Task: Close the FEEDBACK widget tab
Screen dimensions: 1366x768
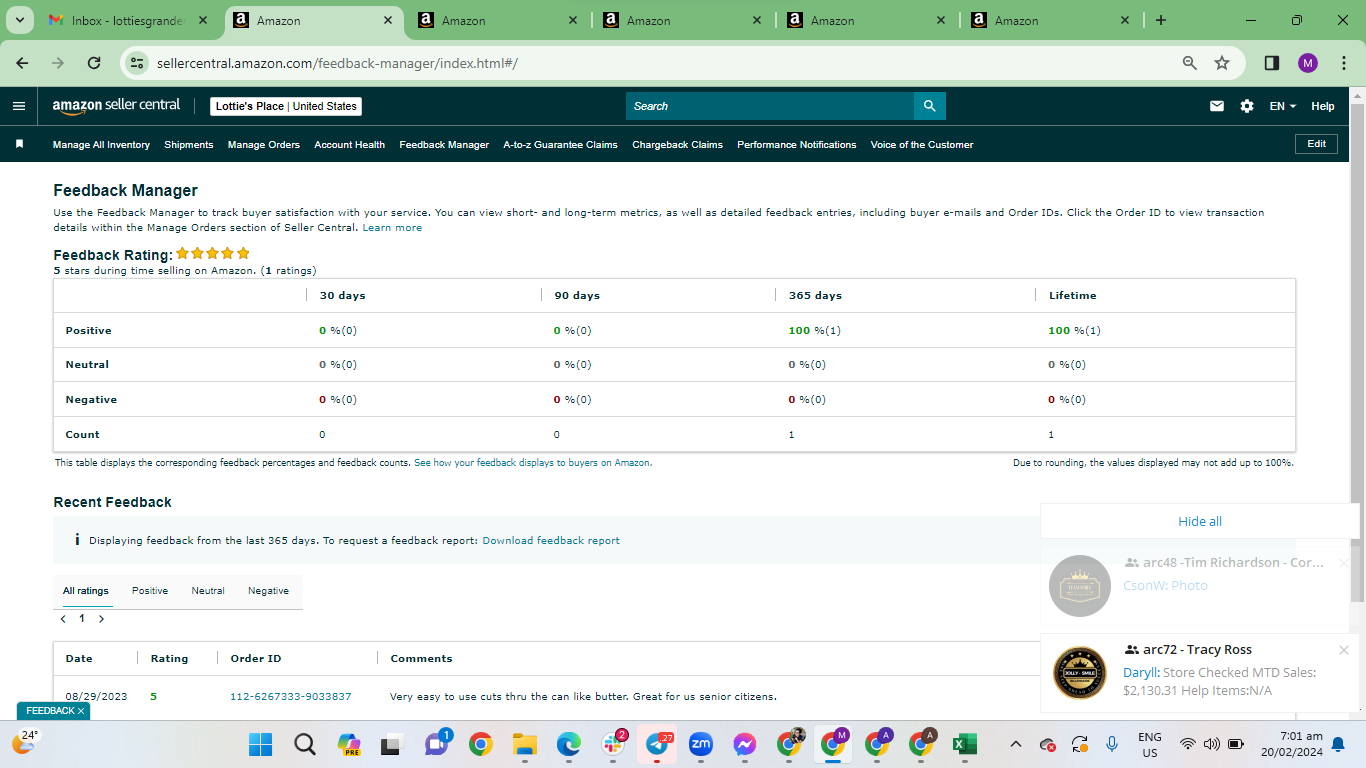Action: coord(81,711)
